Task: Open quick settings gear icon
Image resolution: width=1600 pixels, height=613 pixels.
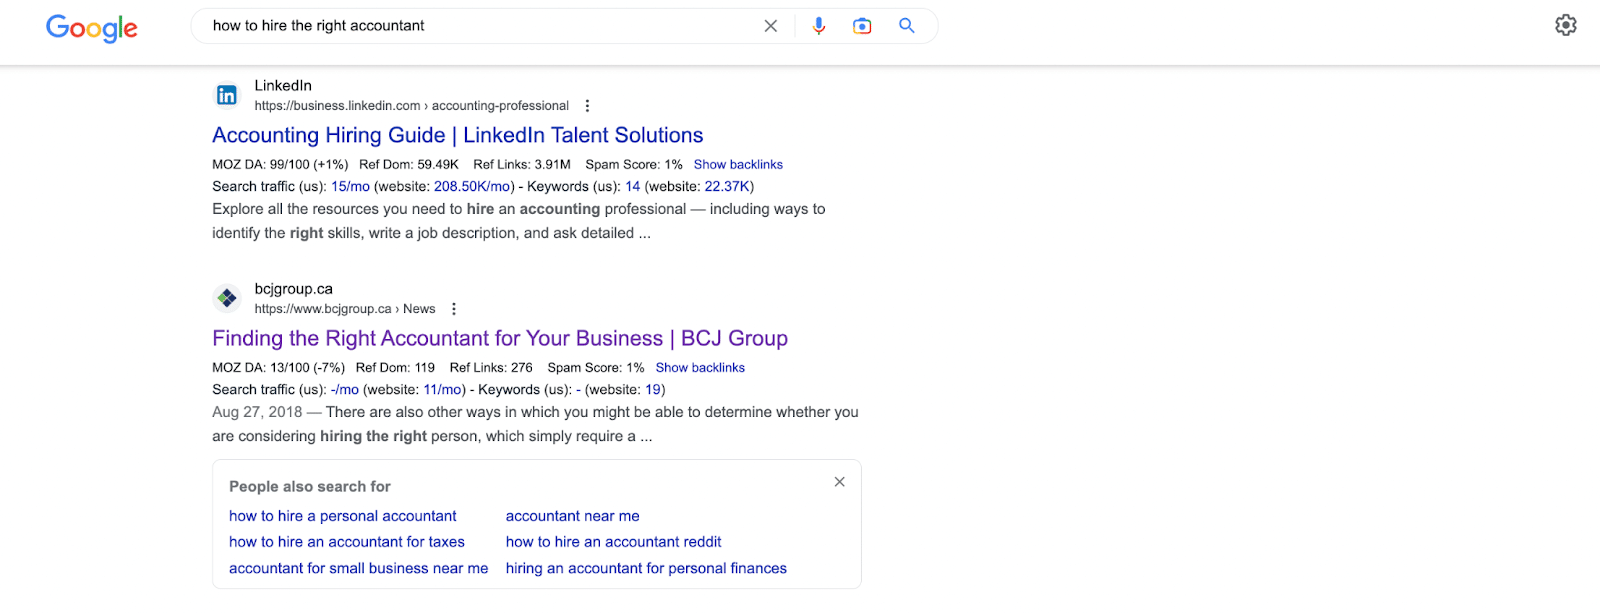Action: [1566, 25]
